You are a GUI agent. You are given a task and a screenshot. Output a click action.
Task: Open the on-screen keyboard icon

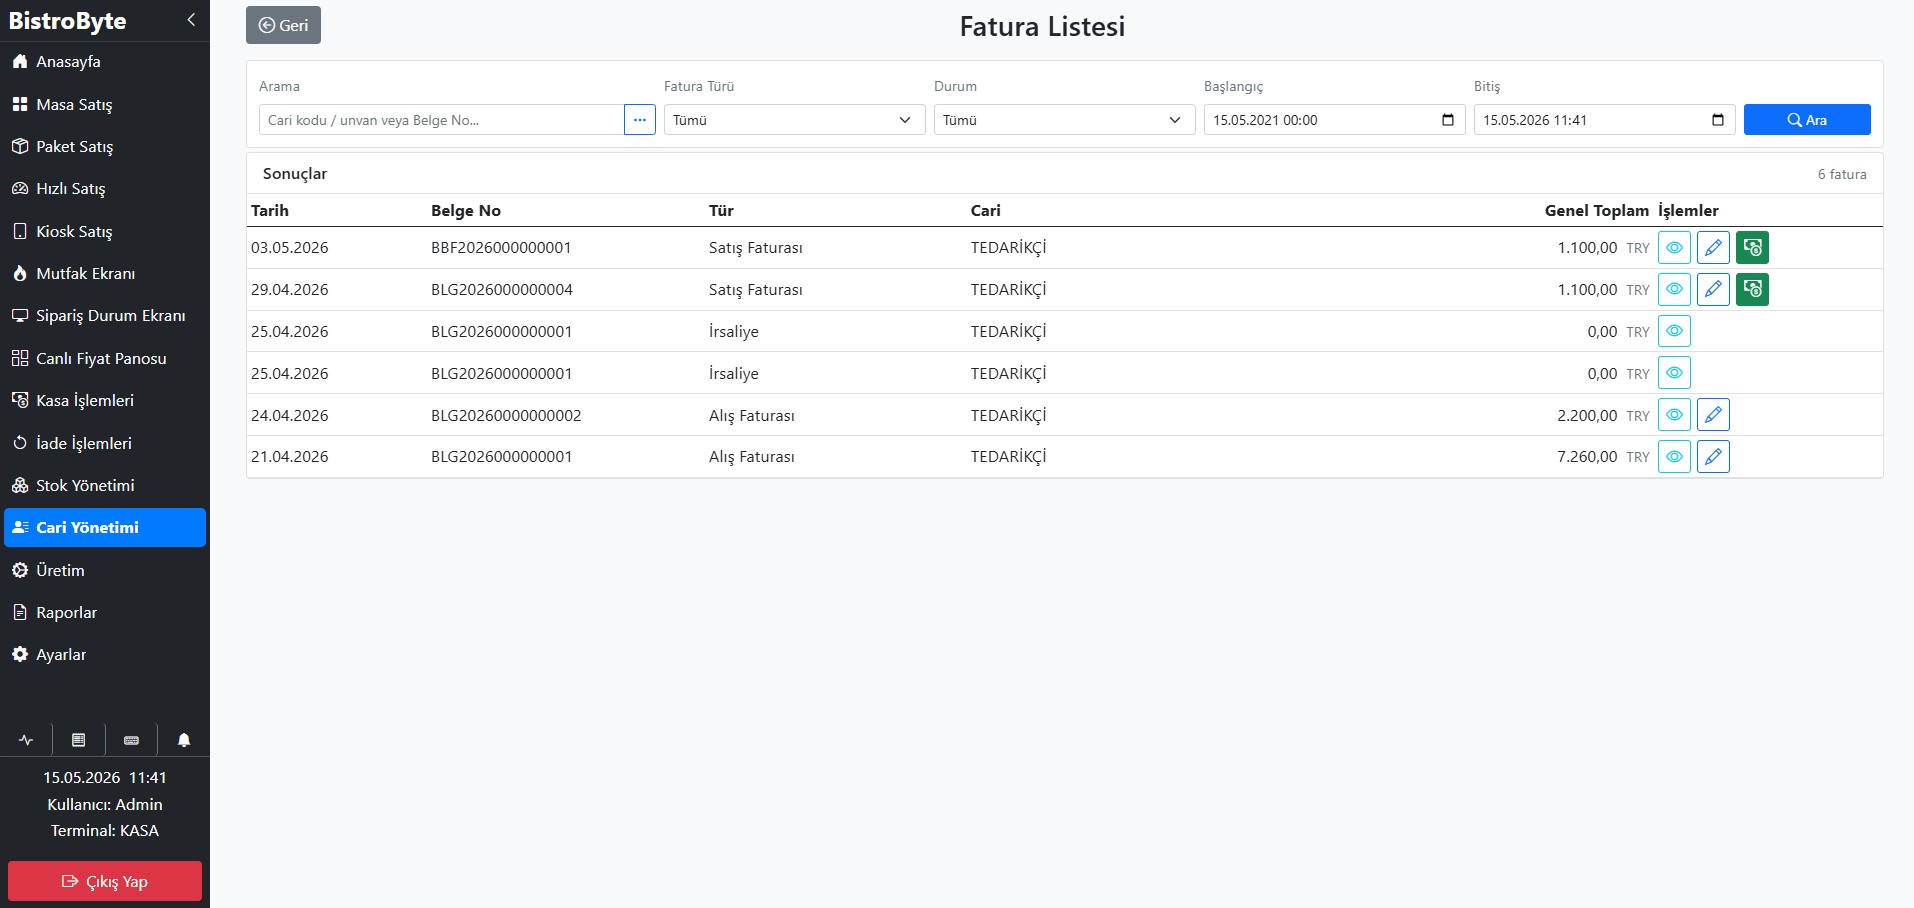[131, 740]
